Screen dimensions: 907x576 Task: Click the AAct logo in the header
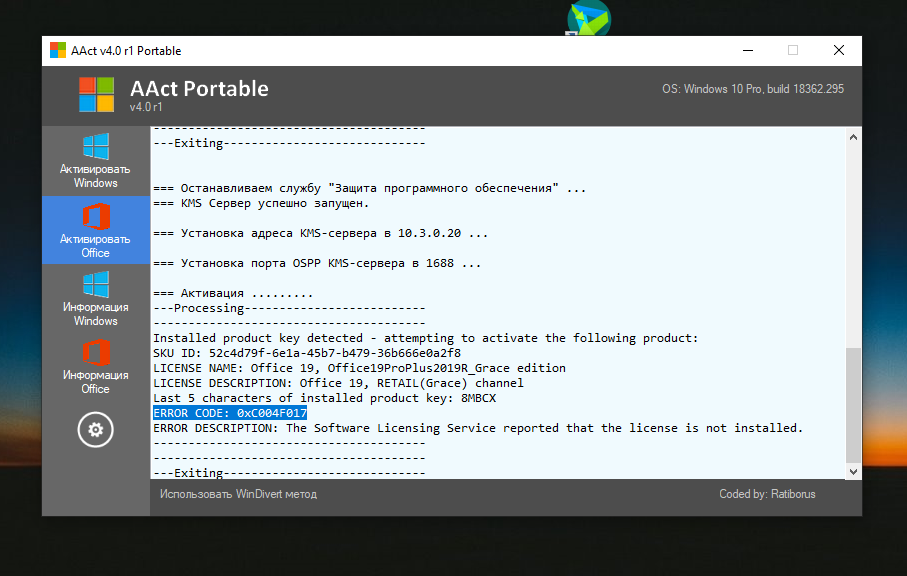[x=97, y=94]
